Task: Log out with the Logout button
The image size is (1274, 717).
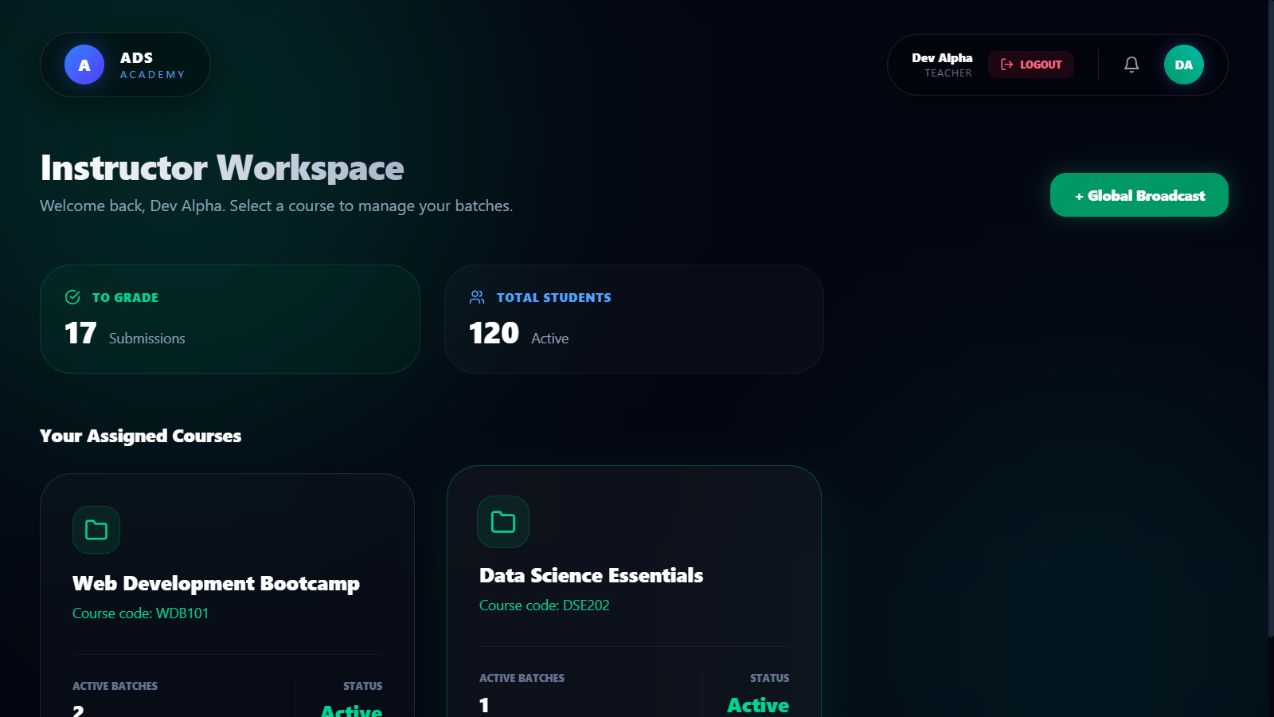Action: point(1031,65)
